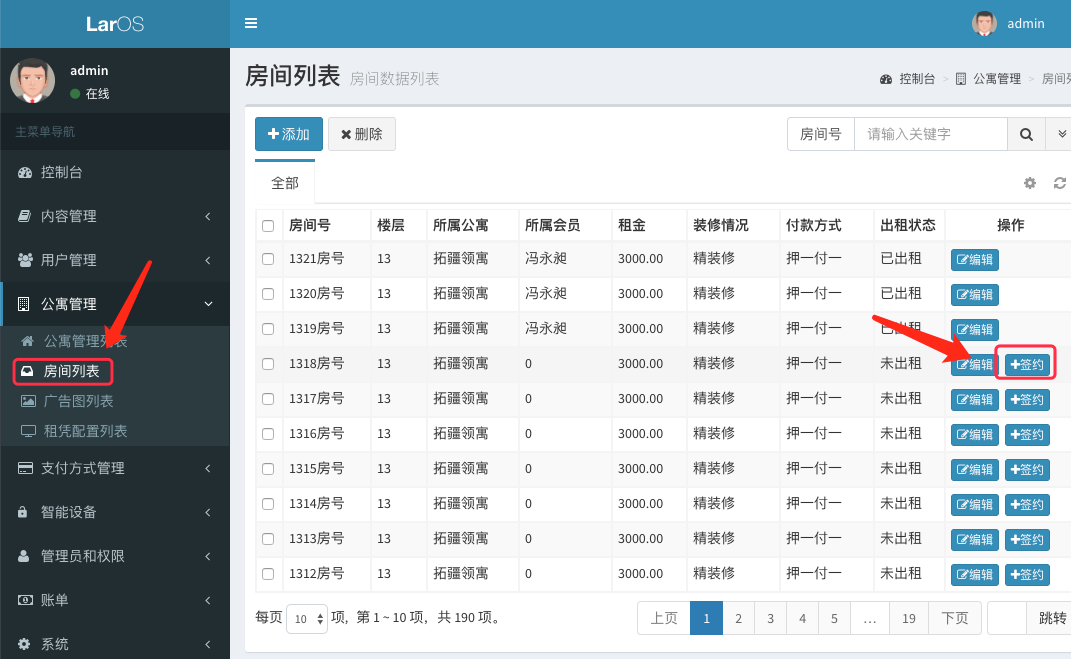1071x659 pixels.
Task: Check the box for 1319房号 row
Action: click(268, 329)
